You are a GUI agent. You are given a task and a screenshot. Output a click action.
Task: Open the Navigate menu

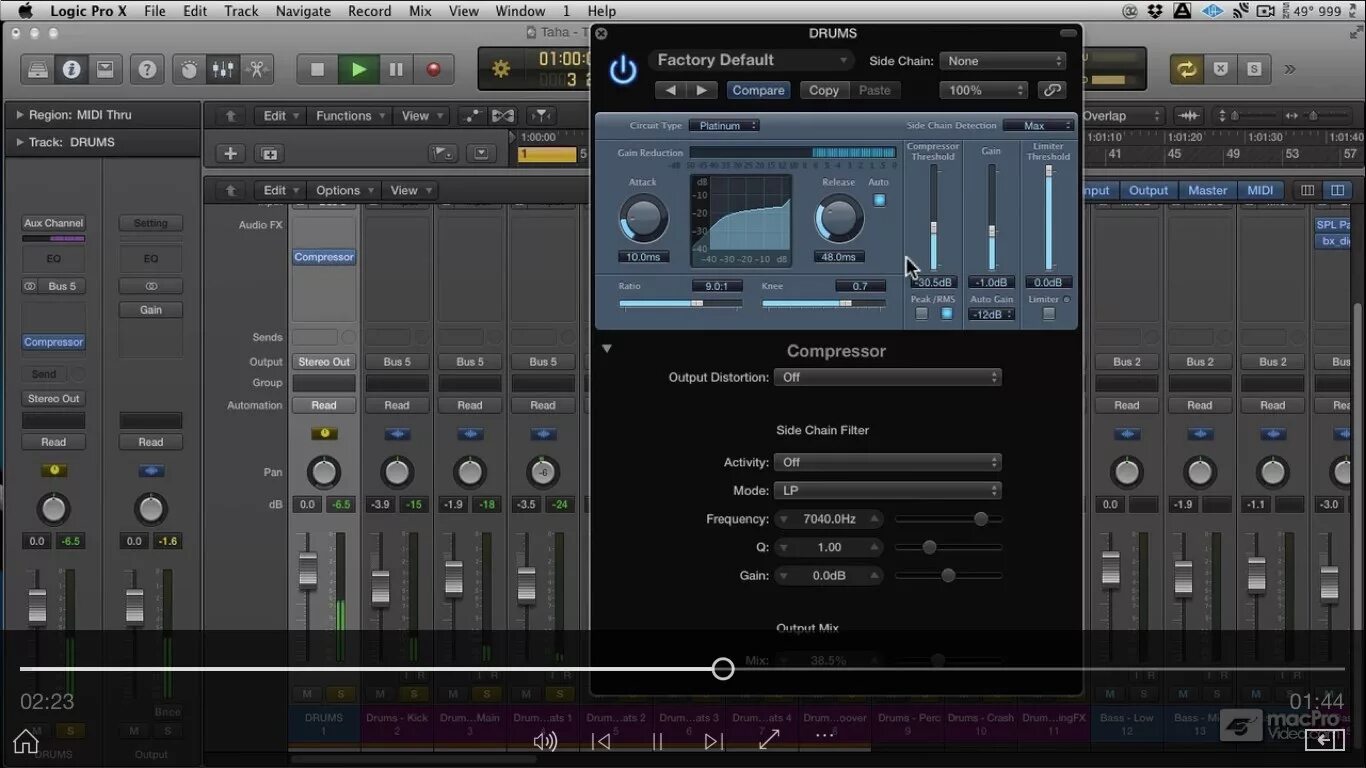[302, 11]
